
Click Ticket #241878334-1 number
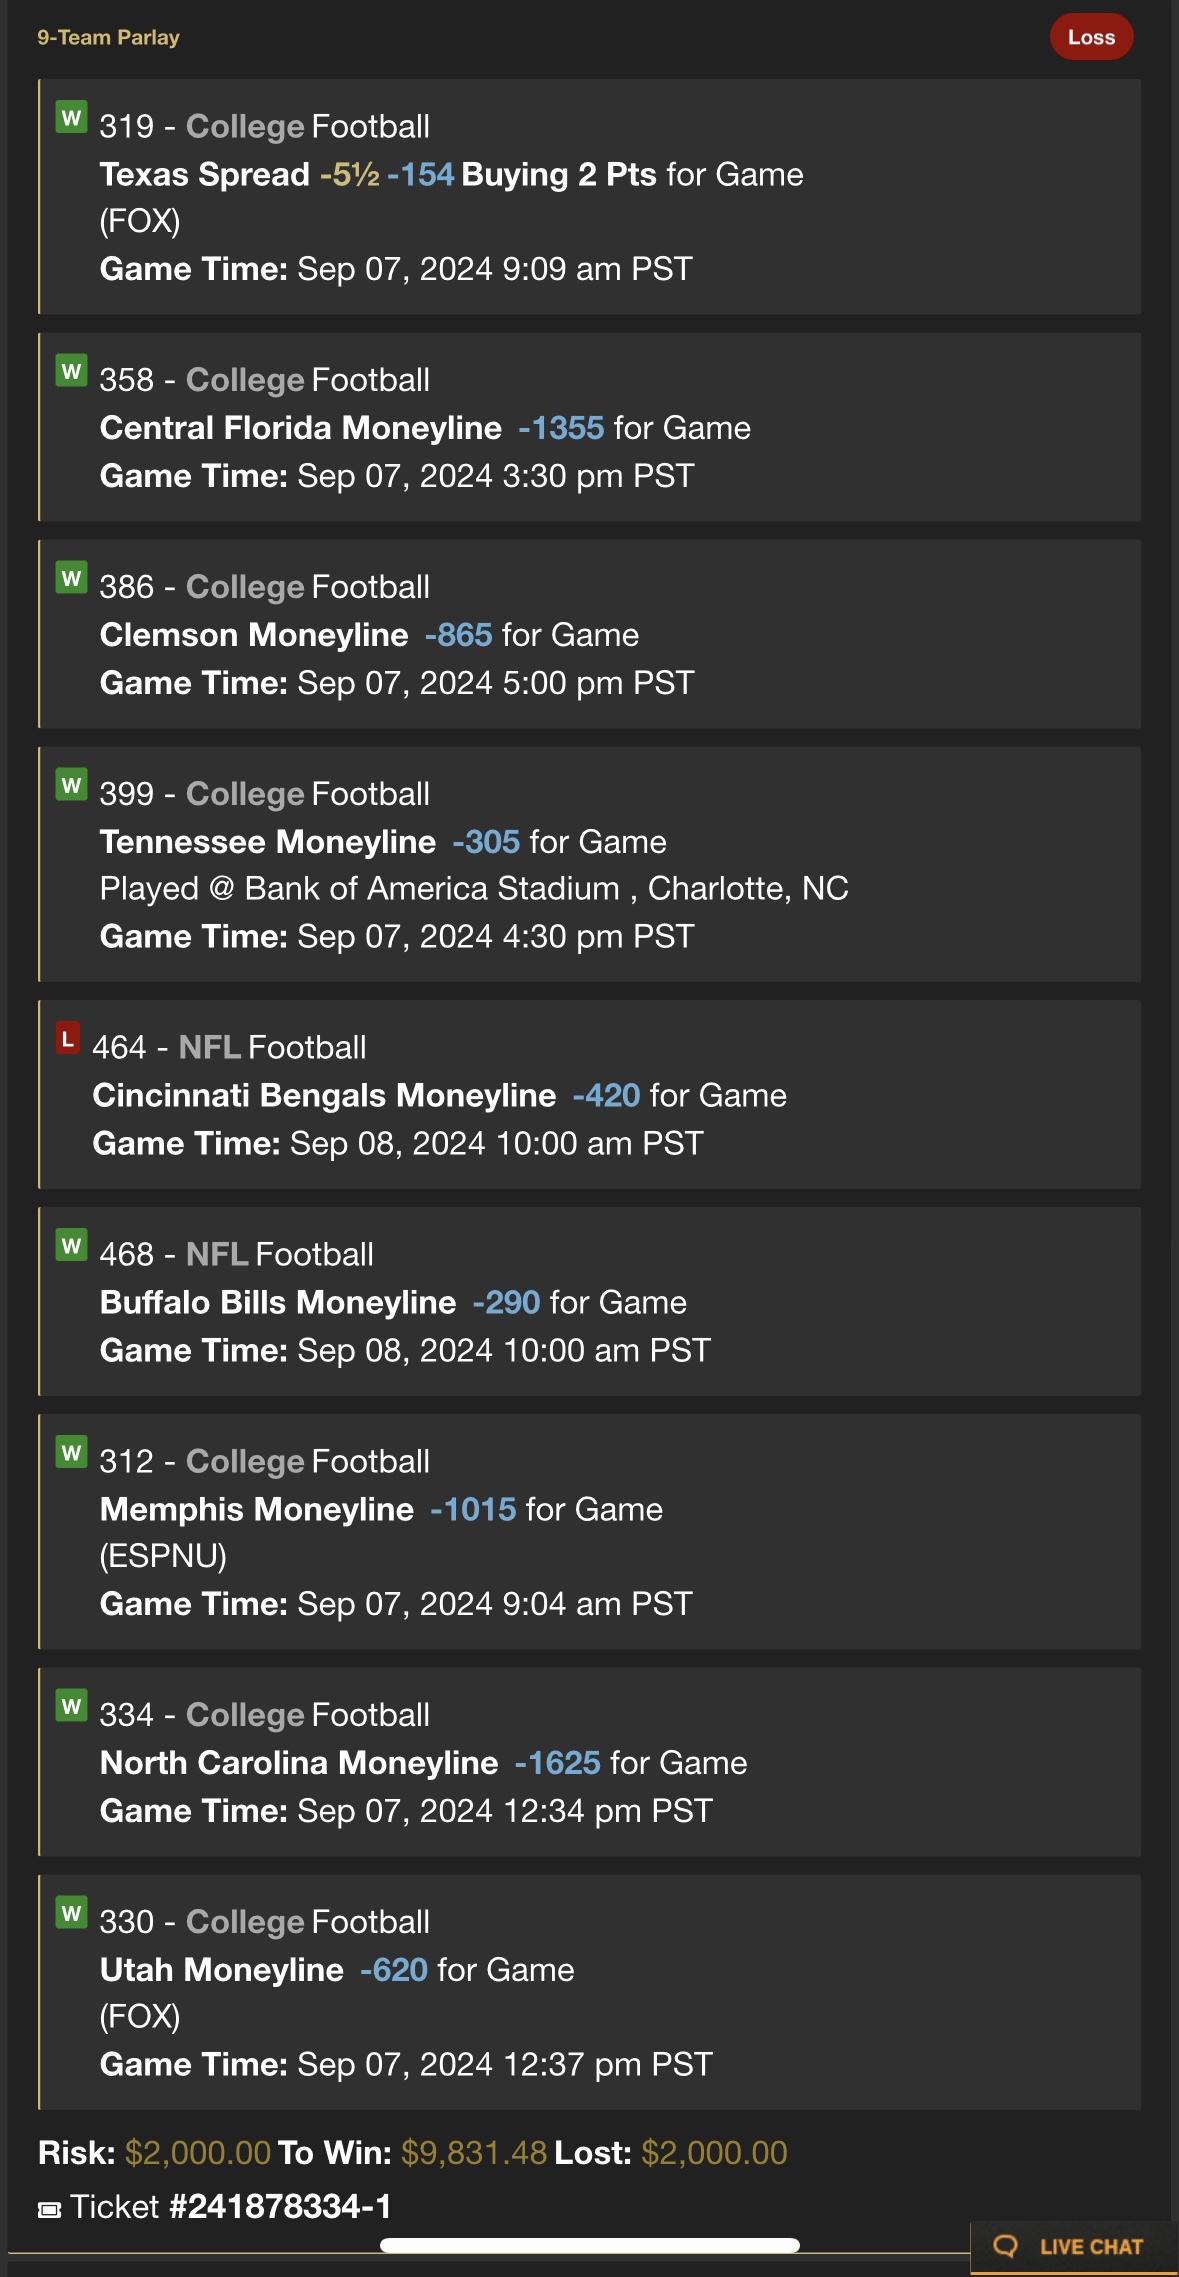(280, 2206)
